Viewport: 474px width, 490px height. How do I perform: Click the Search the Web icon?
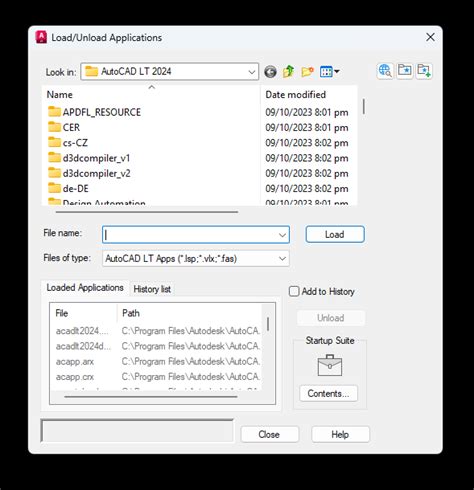pos(385,71)
